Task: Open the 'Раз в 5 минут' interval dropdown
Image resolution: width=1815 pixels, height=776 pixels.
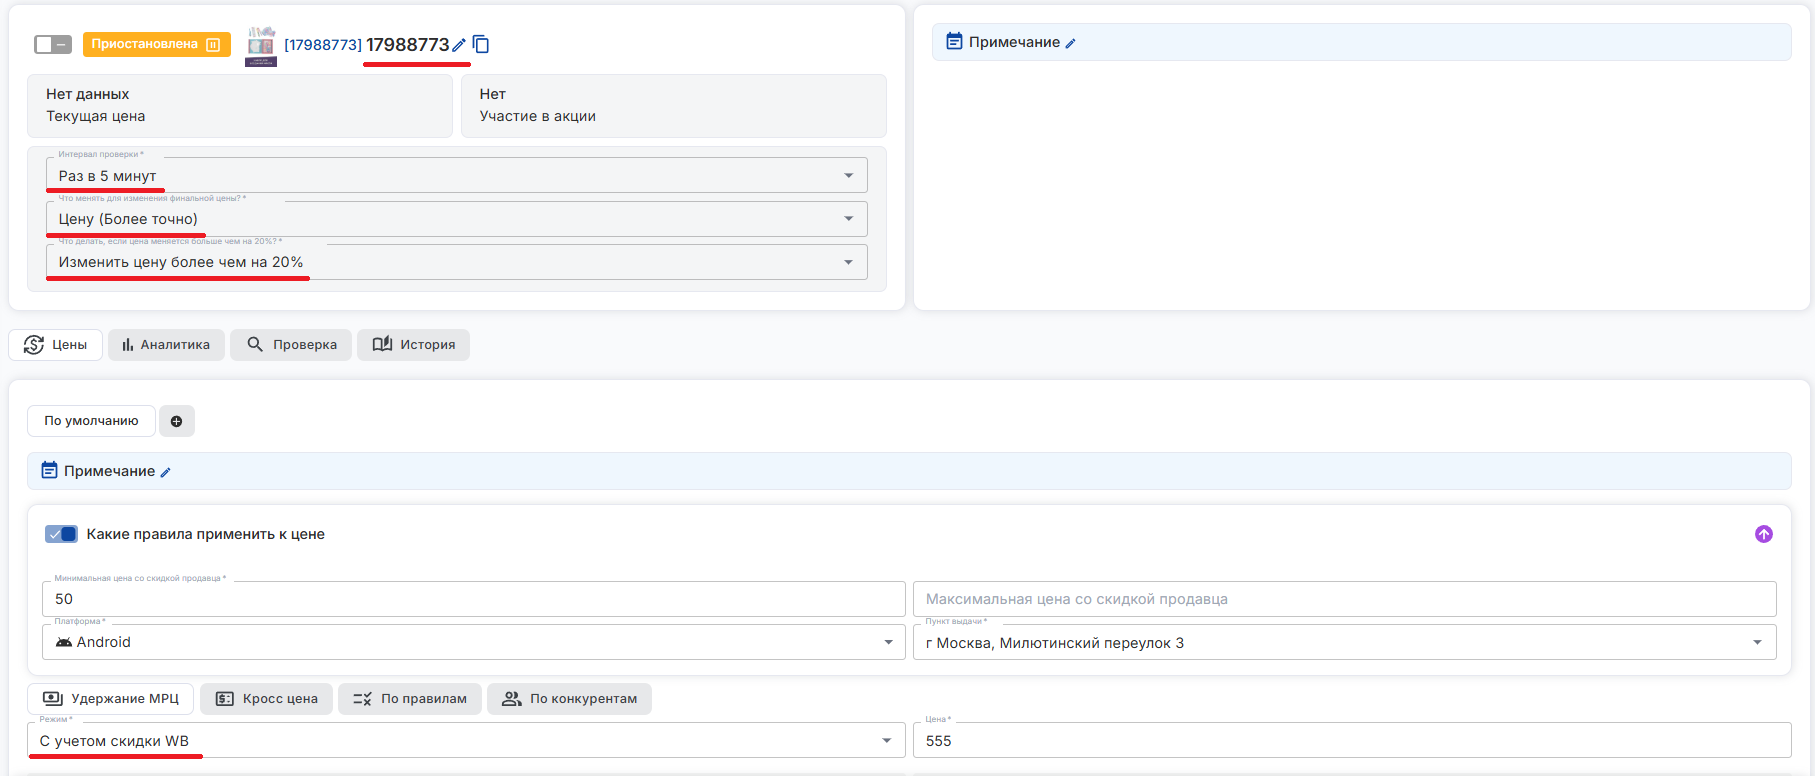Action: point(456,176)
